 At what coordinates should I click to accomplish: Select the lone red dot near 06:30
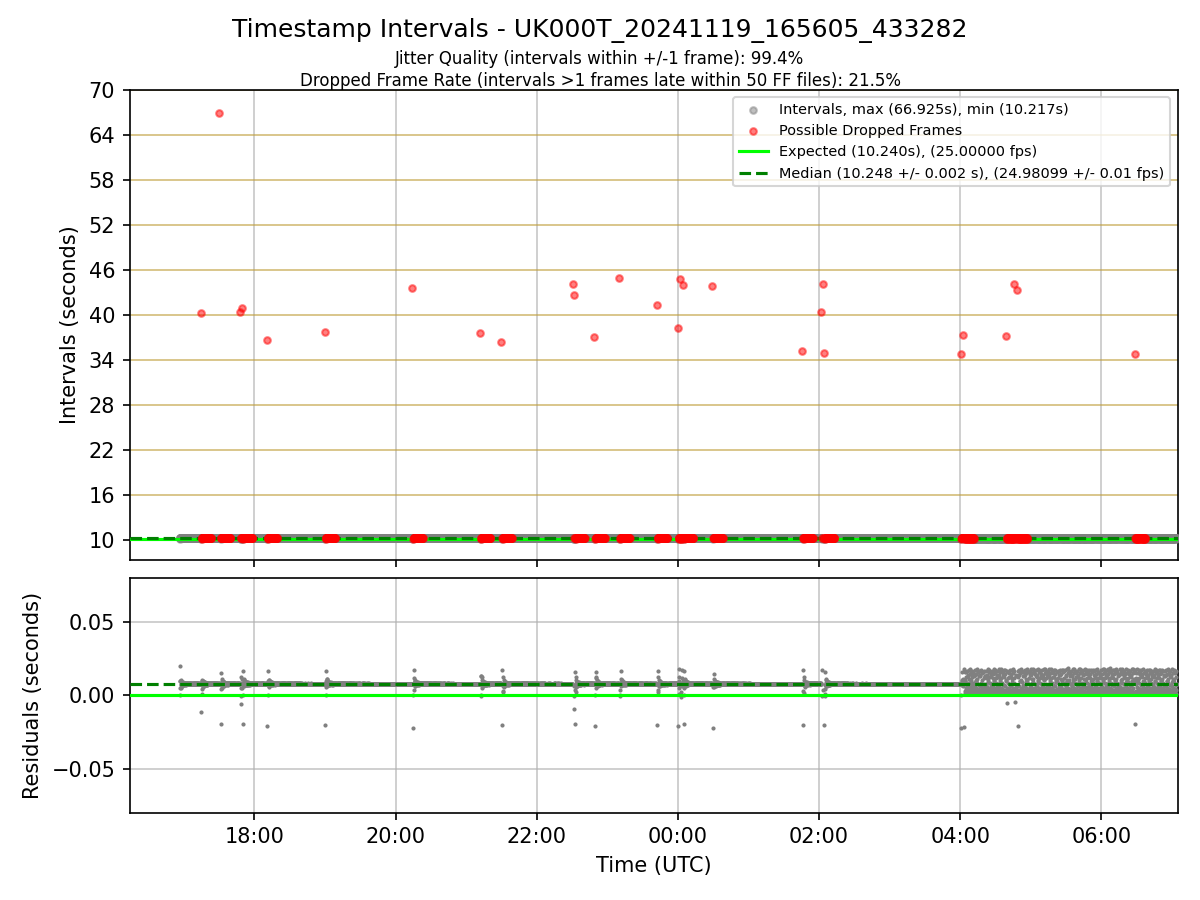tap(1135, 354)
